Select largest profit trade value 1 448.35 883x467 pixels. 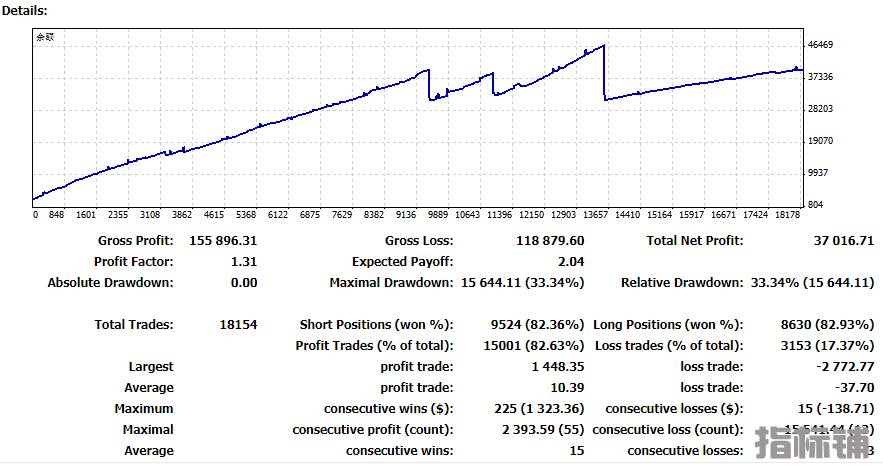pos(558,367)
